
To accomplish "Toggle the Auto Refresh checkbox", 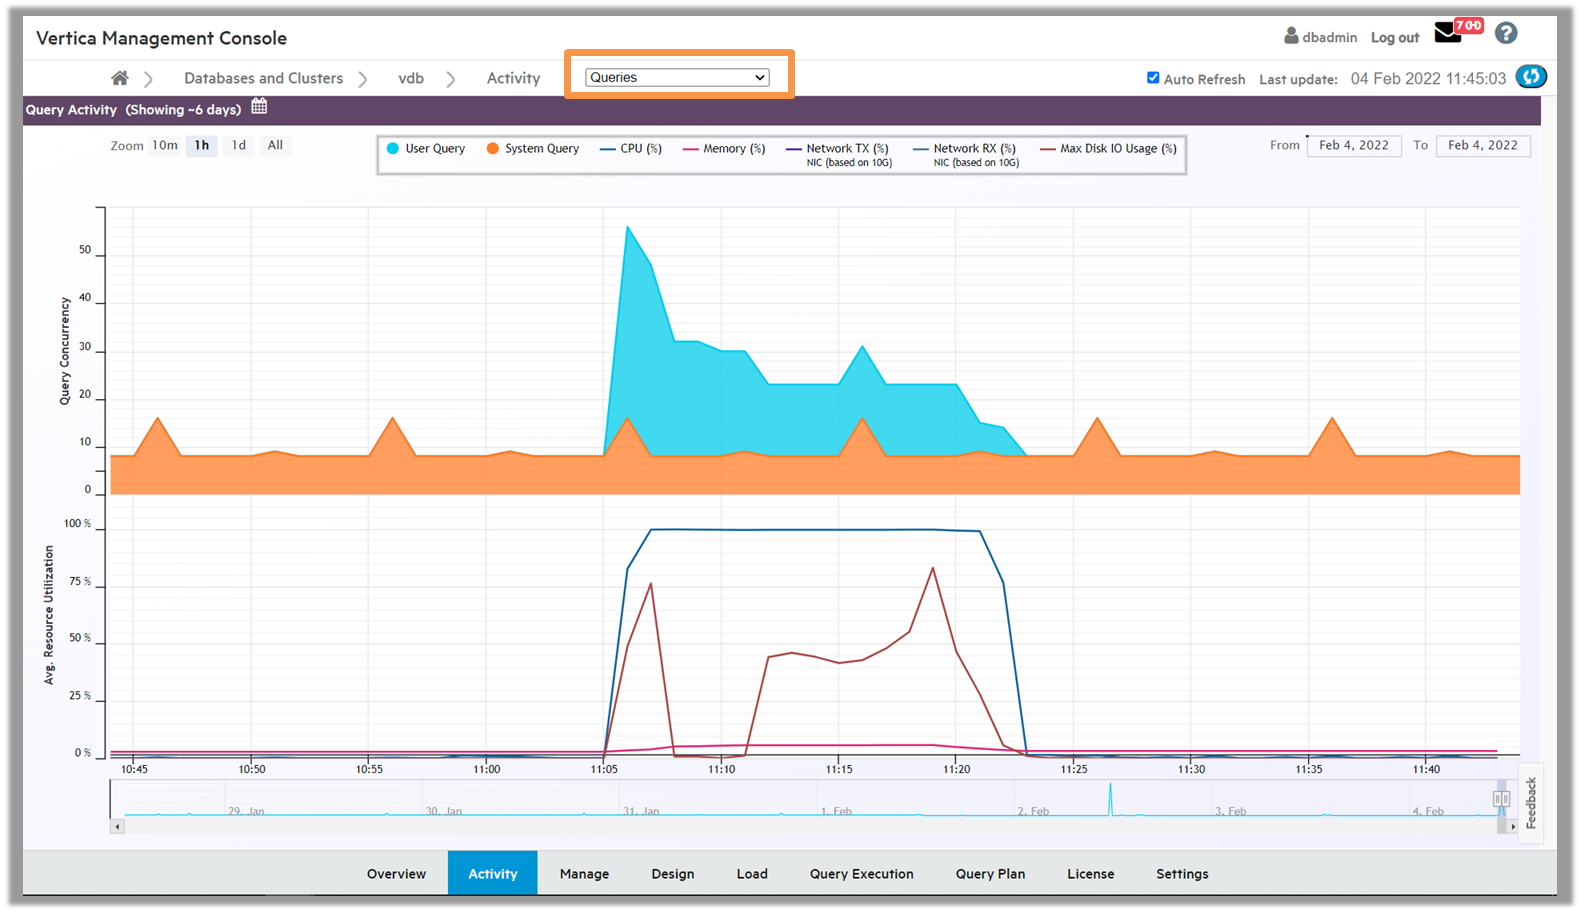I will (1153, 78).
